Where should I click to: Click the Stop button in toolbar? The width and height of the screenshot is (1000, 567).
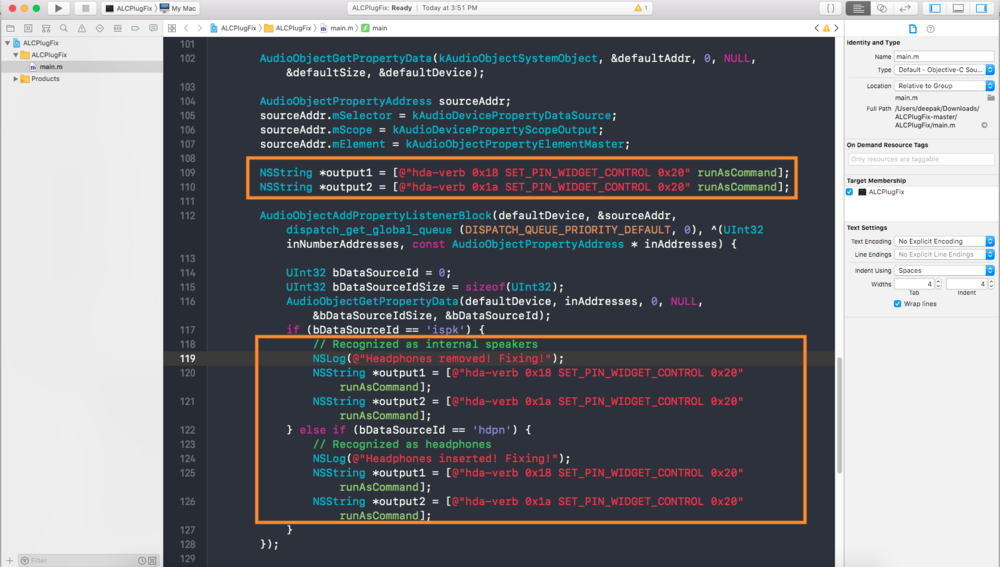tap(83, 8)
